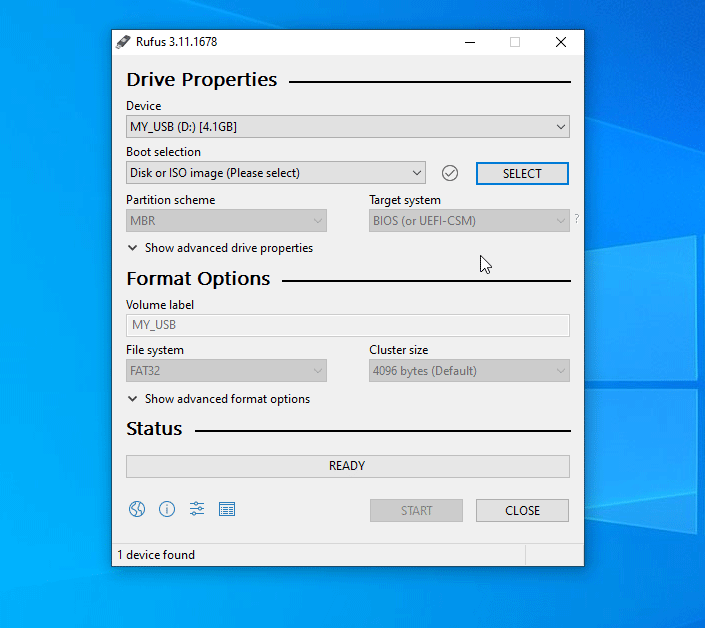Click the 'Boot selection' label

point(163,152)
